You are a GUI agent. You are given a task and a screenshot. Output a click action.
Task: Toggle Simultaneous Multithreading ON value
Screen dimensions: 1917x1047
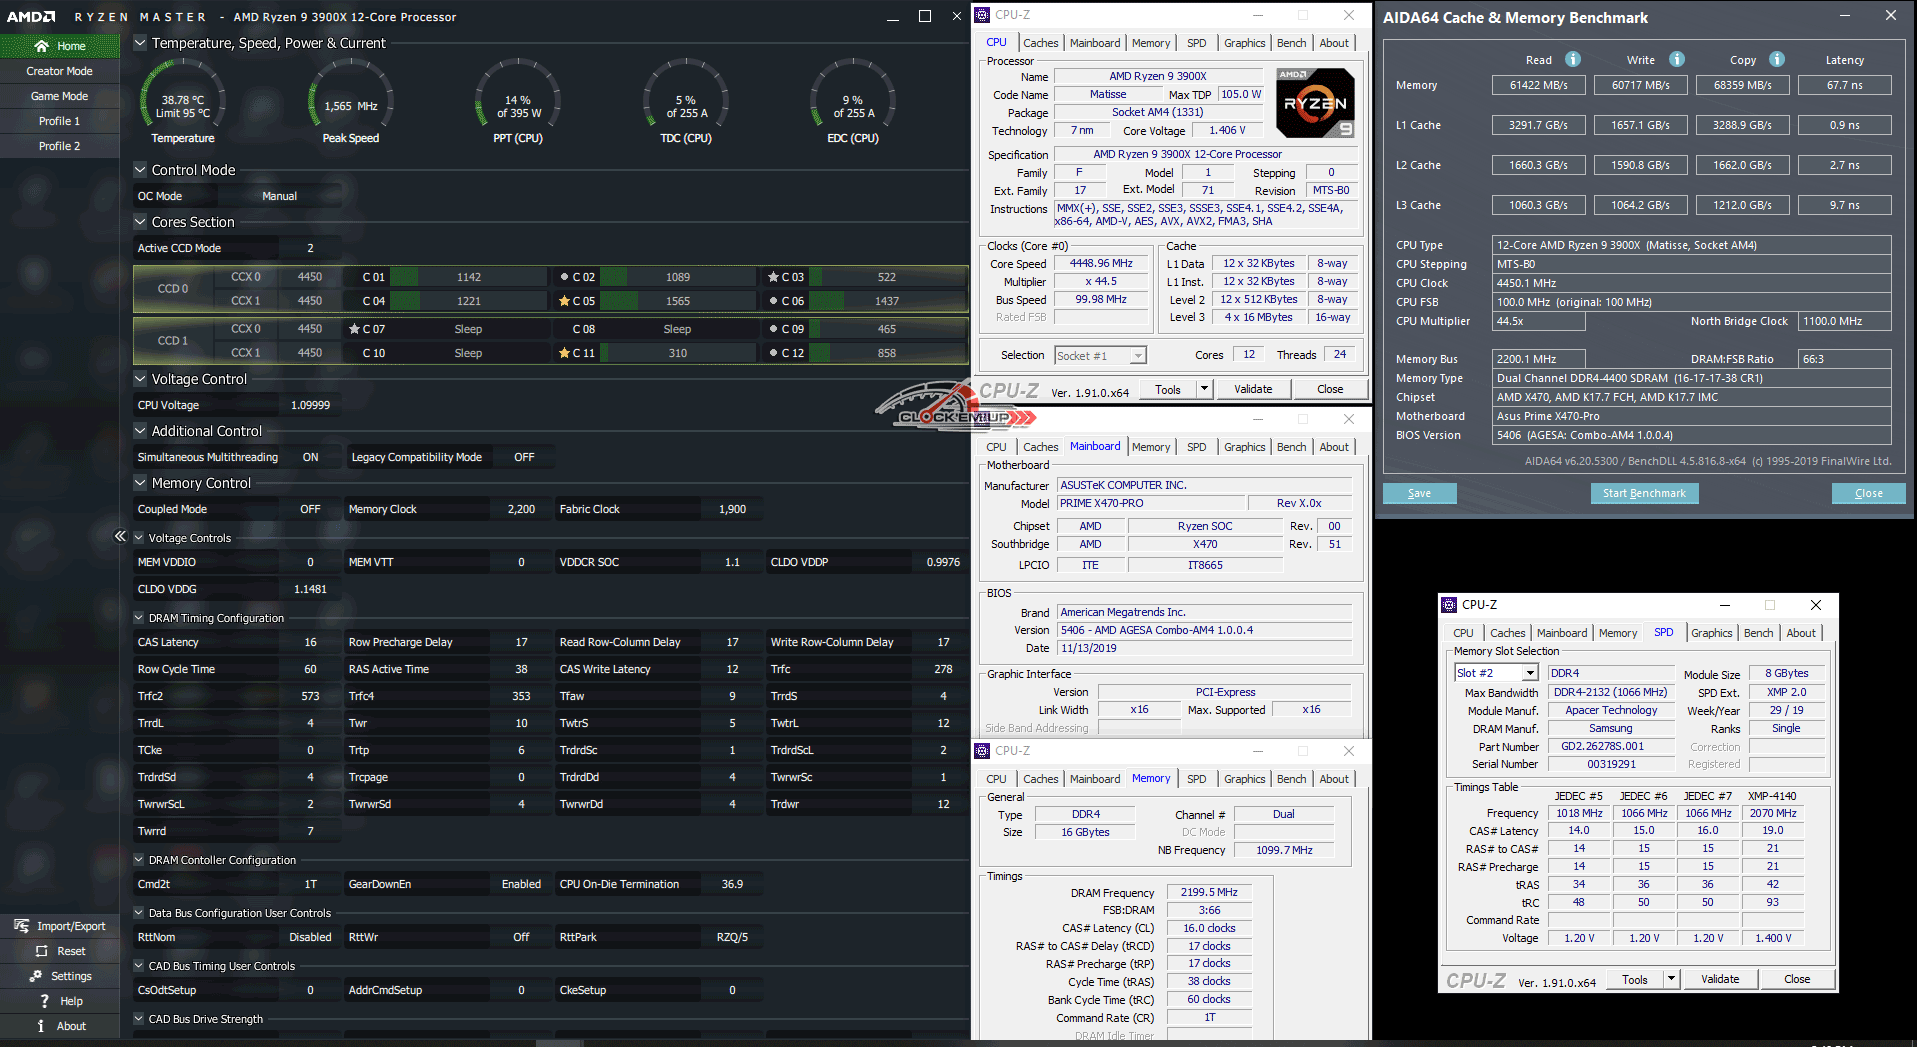(x=310, y=457)
